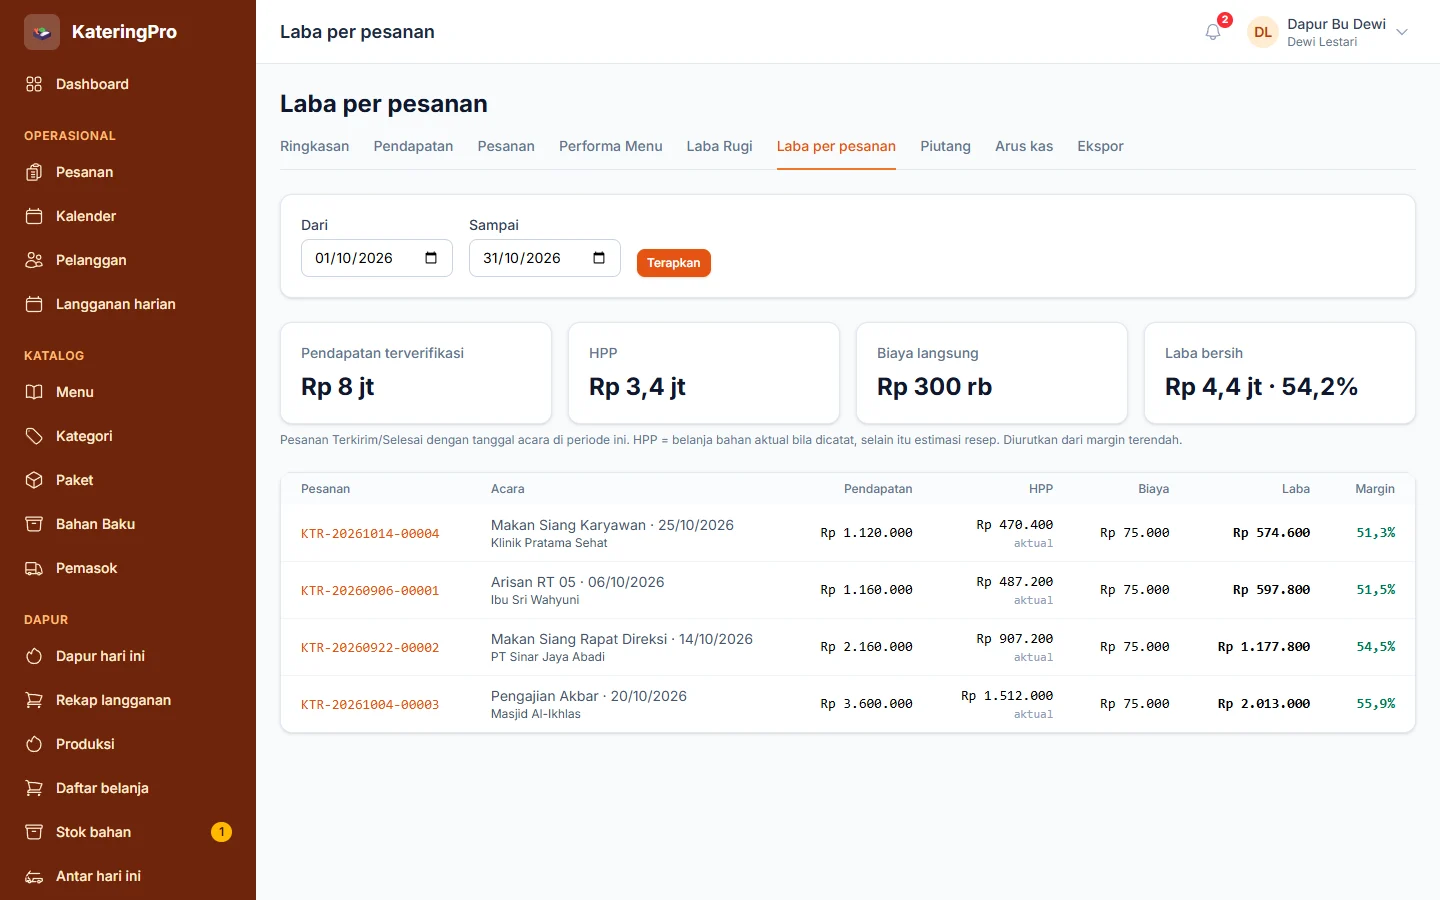This screenshot has height=900, width=1440.
Task: Click the Pendapatan terverifikasi card
Action: (x=416, y=373)
